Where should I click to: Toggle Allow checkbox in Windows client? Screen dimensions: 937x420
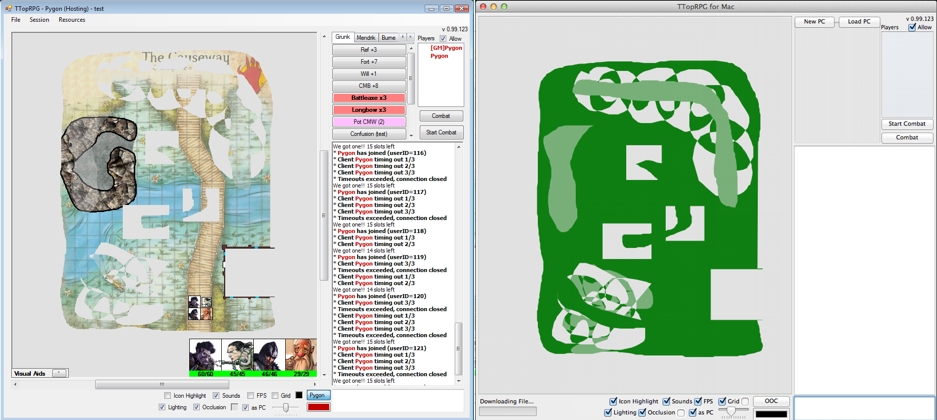tap(443, 39)
